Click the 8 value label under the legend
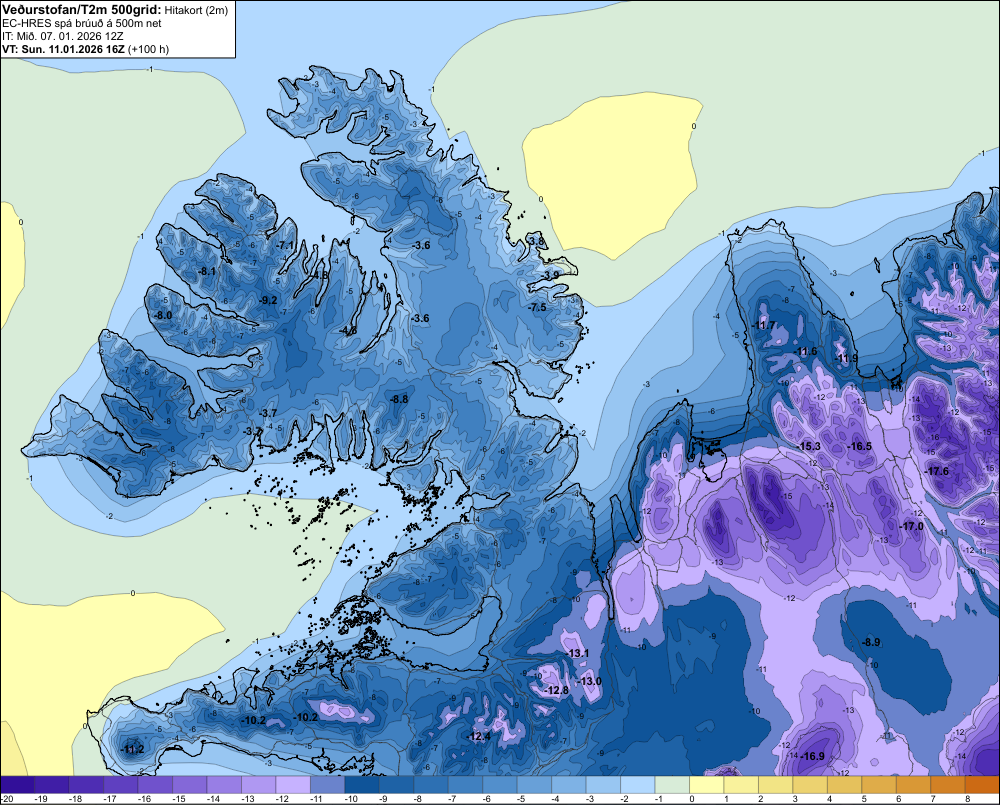1000x805 pixels. [x=967, y=799]
